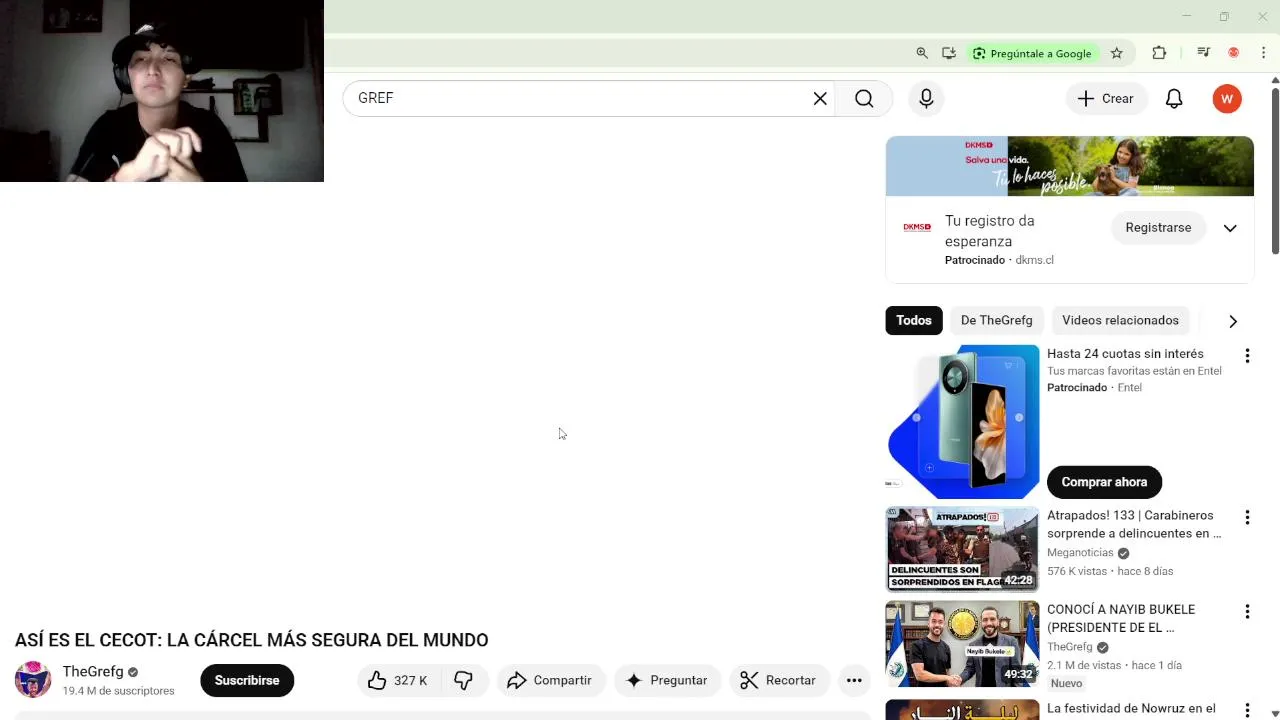Open Hasta 24 cuotas sin interés ad title
This screenshot has height=720, width=1280.
coord(1125,354)
